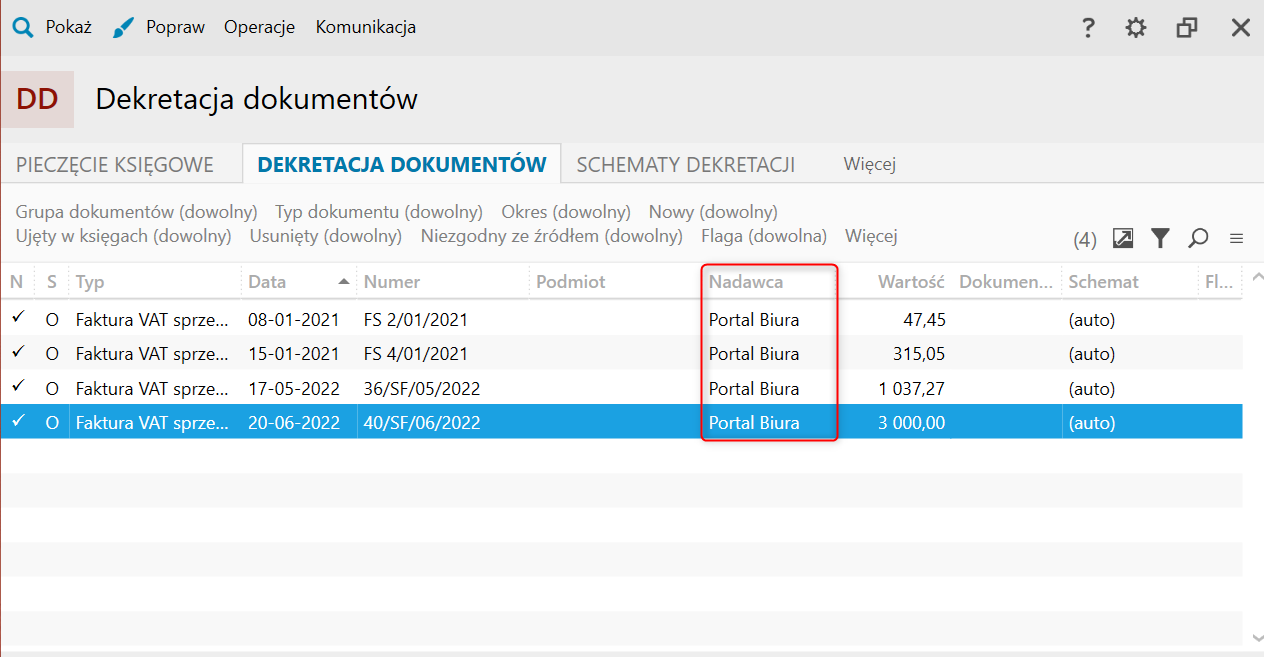
Task: Click invoice number FS 2/01/2021
Action: [416, 320]
